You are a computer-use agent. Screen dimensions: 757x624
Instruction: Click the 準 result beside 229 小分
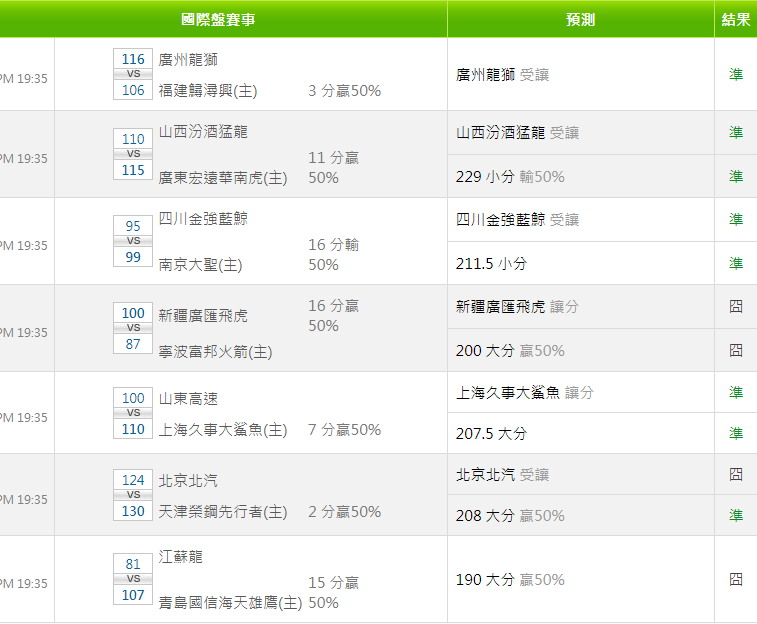736,177
